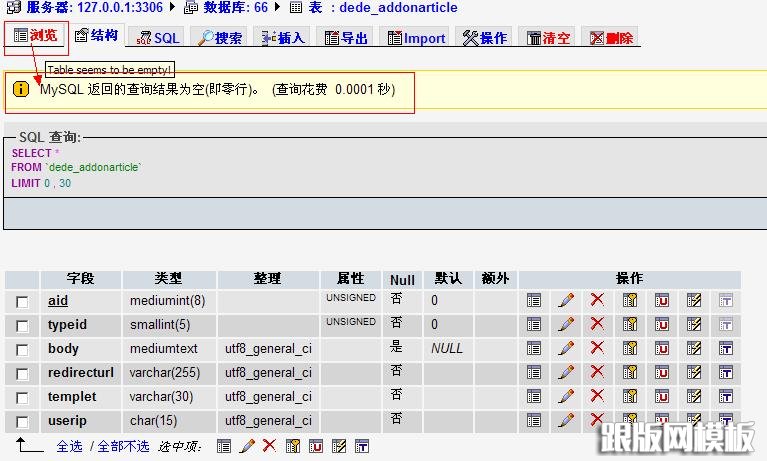The height and width of the screenshot is (461, 767).
Task: Open the 操作 (Operations) tab
Action: coord(485,38)
